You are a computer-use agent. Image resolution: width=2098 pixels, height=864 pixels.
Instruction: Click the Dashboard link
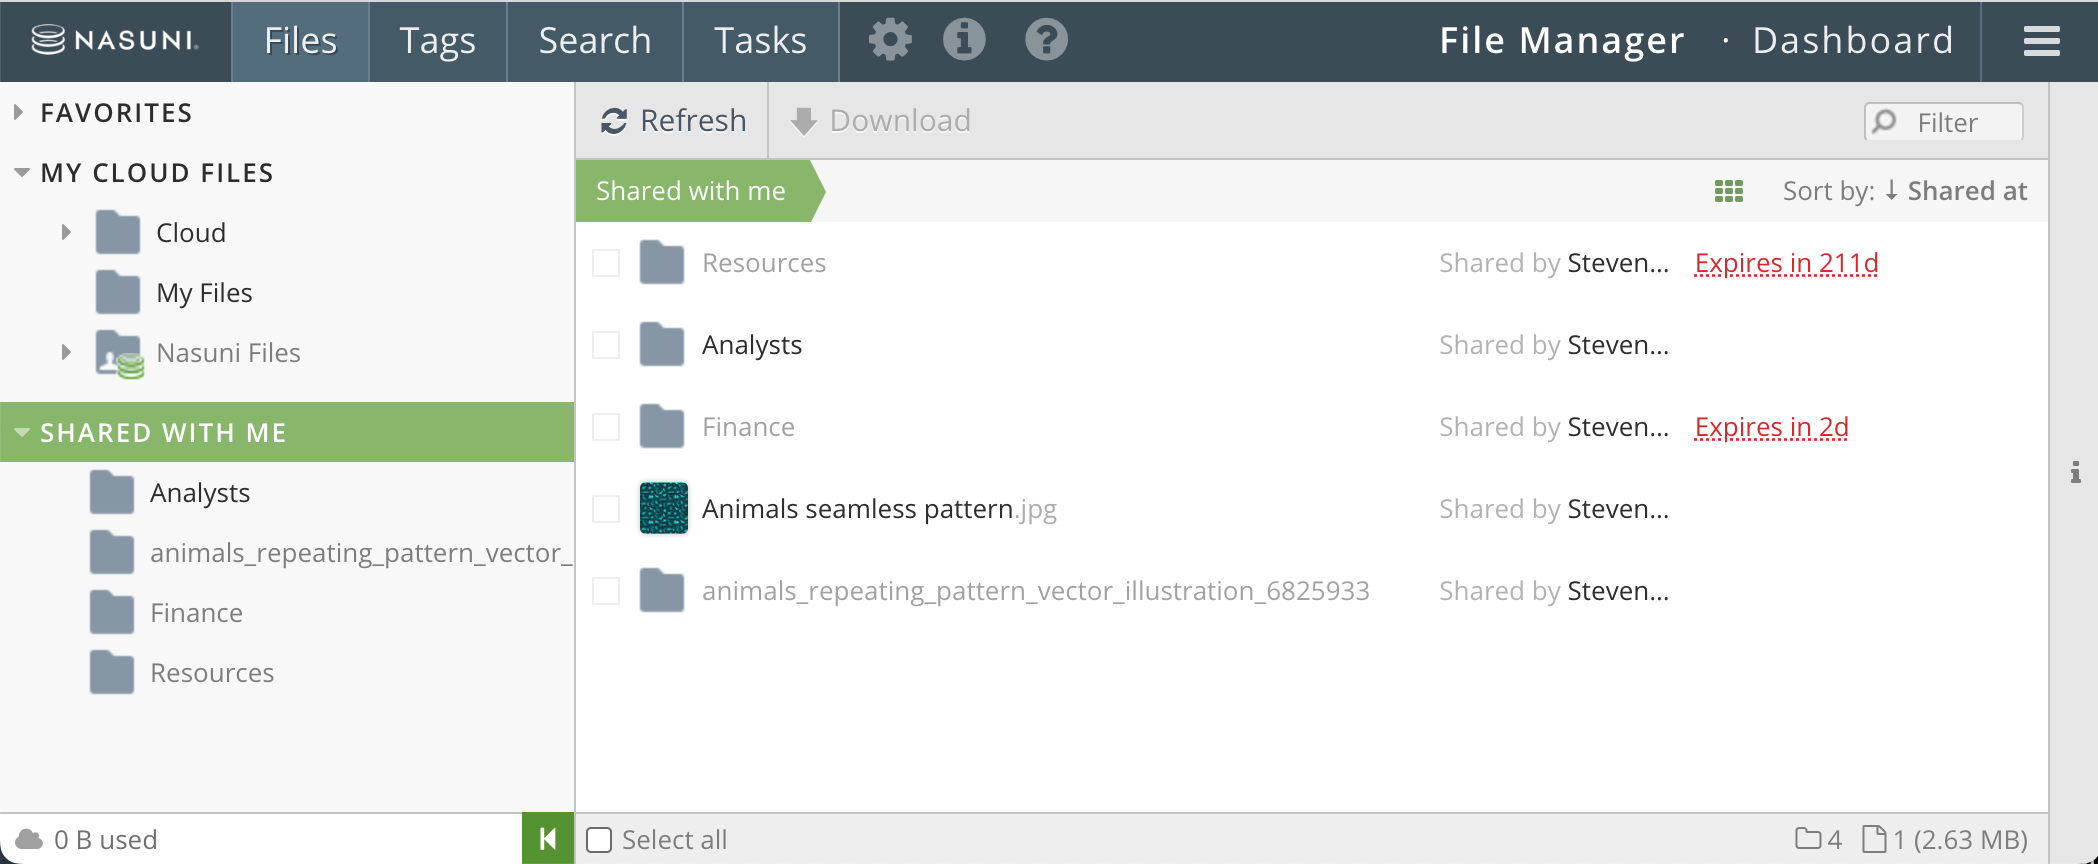click(1852, 41)
